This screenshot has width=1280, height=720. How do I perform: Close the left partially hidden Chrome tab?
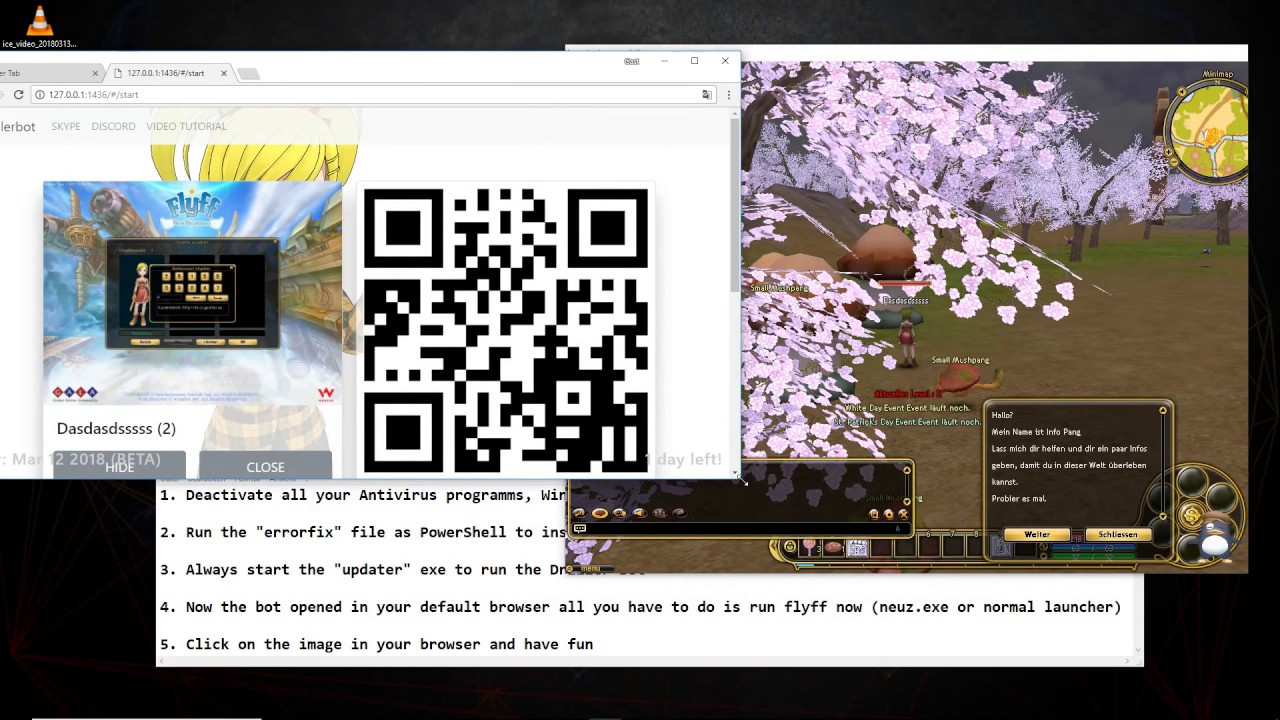(x=96, y=73)
